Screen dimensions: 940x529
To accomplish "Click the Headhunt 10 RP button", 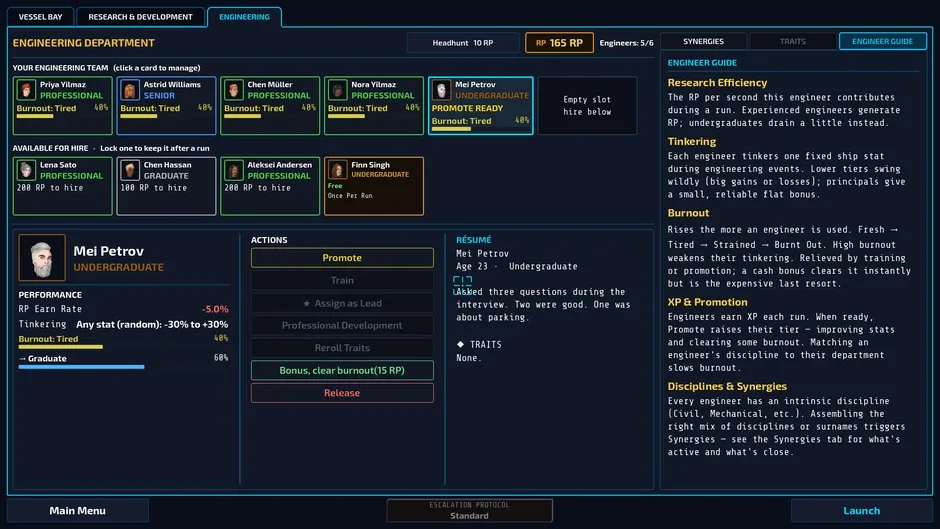I will pyautogui.click(x=463, y=43).
